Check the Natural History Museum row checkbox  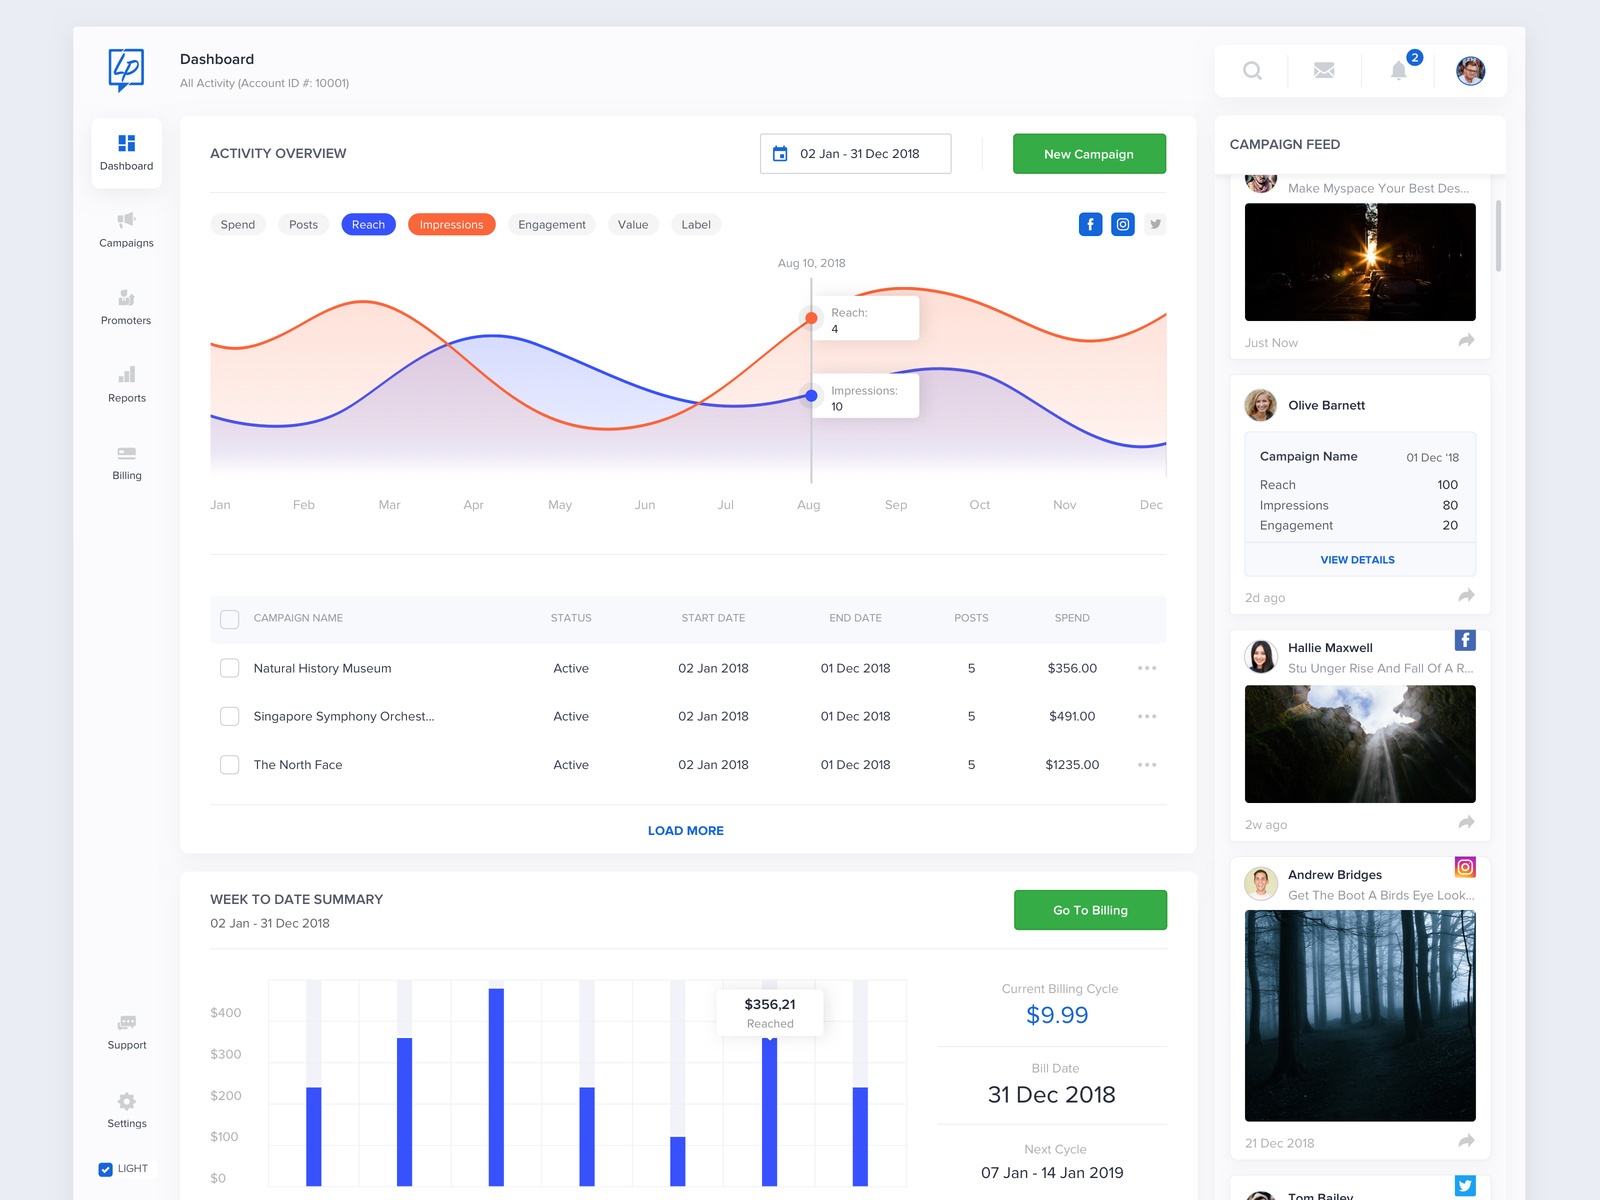(x=229, y=667)
